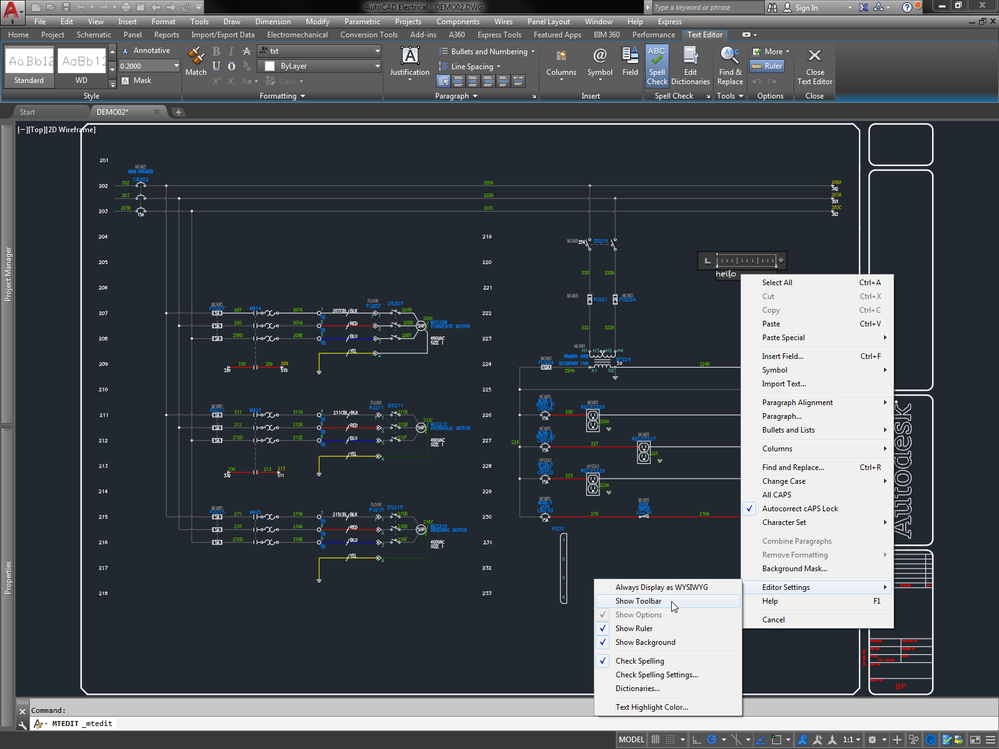Switch to the Schematic ribbon tab

tap(94, 35)
